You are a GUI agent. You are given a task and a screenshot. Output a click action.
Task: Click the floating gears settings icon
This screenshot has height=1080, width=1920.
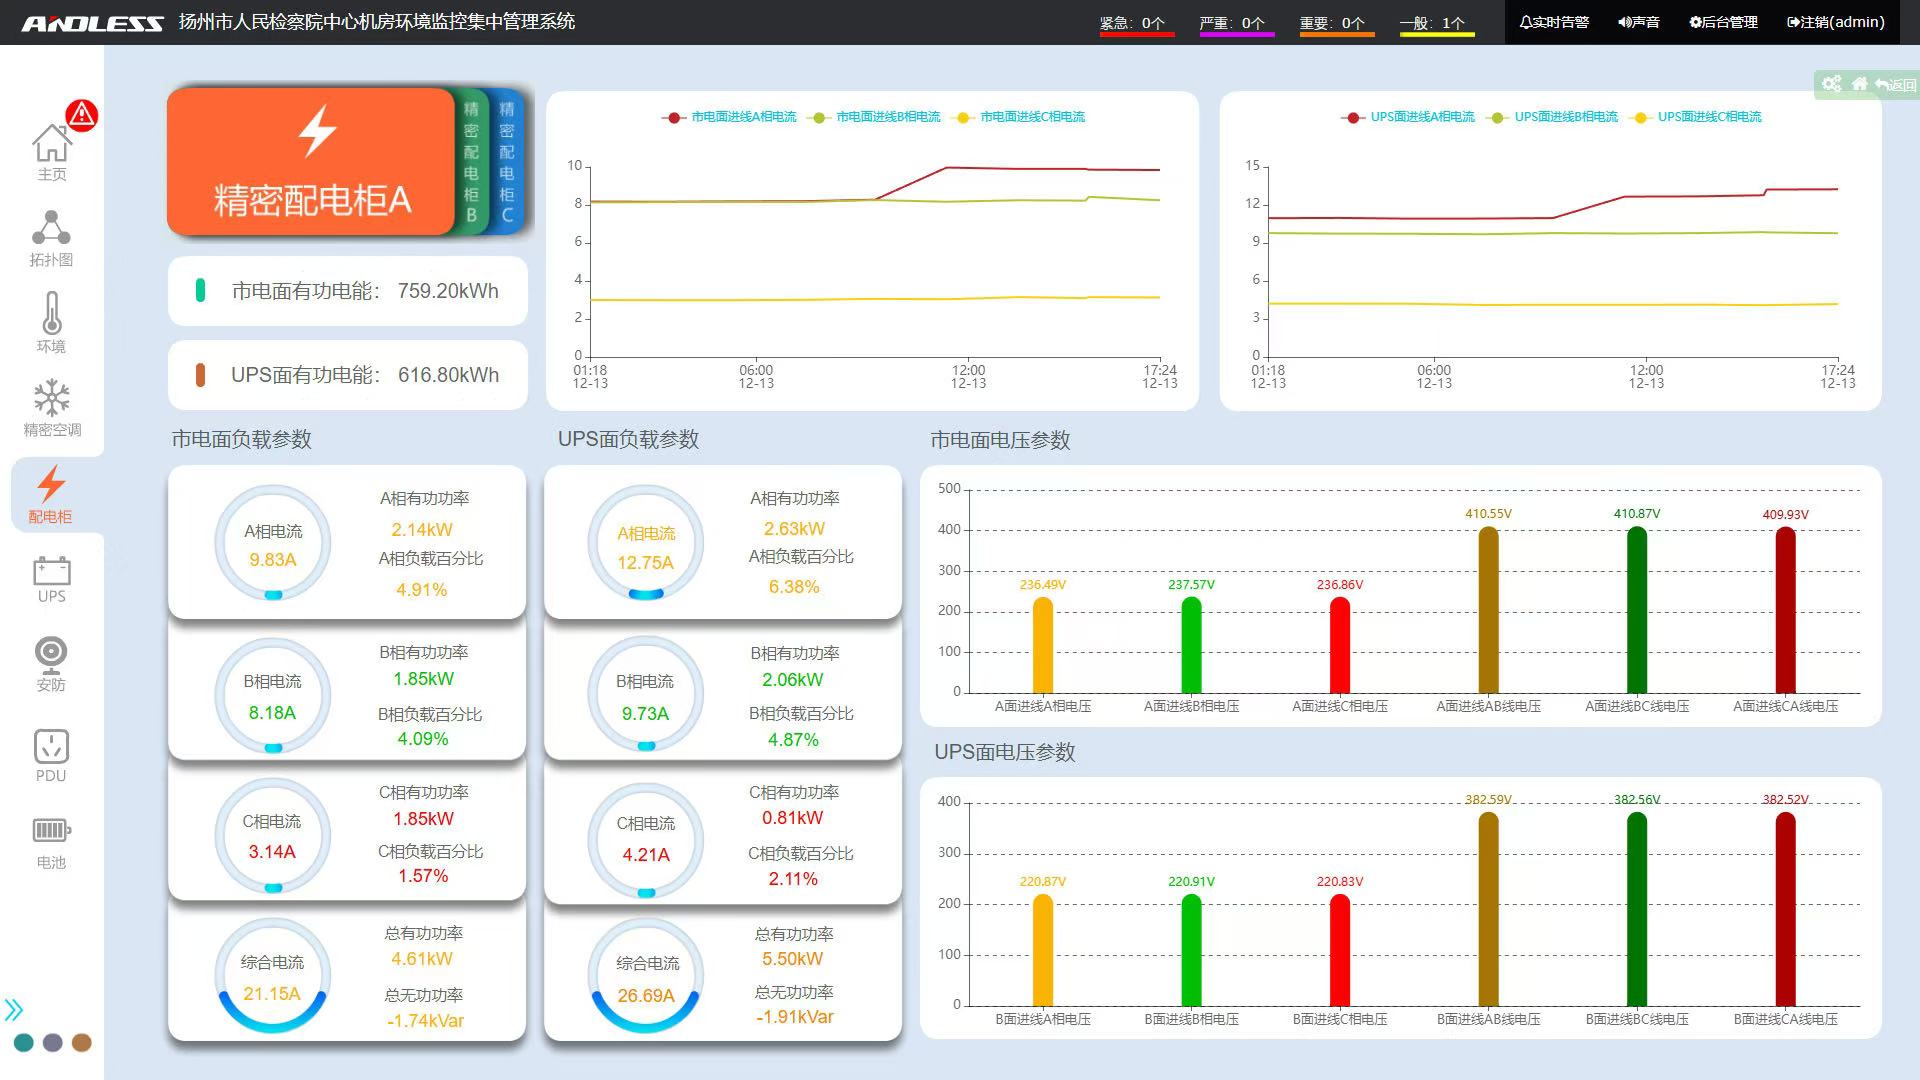1831,84
